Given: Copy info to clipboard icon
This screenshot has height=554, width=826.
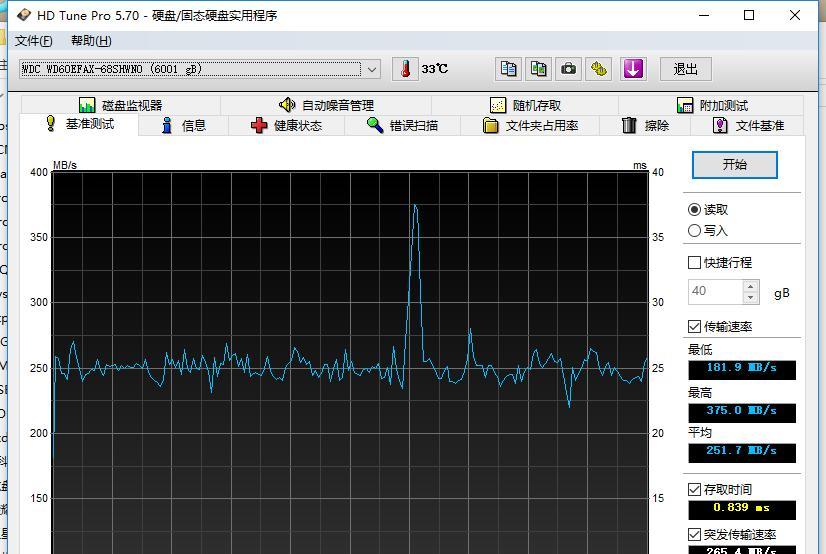Looking at the screenshot, I should click(508, 69).
